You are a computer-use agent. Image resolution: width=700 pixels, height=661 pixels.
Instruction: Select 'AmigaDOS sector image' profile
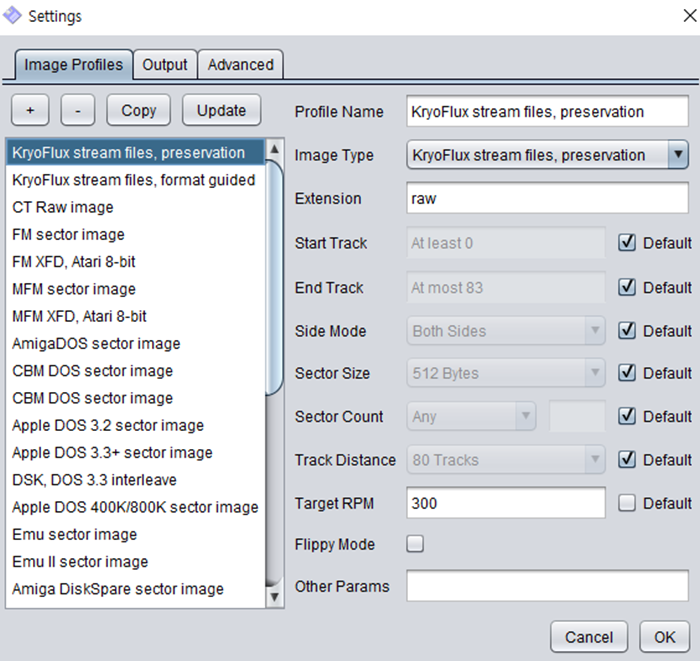pos(135,343)
